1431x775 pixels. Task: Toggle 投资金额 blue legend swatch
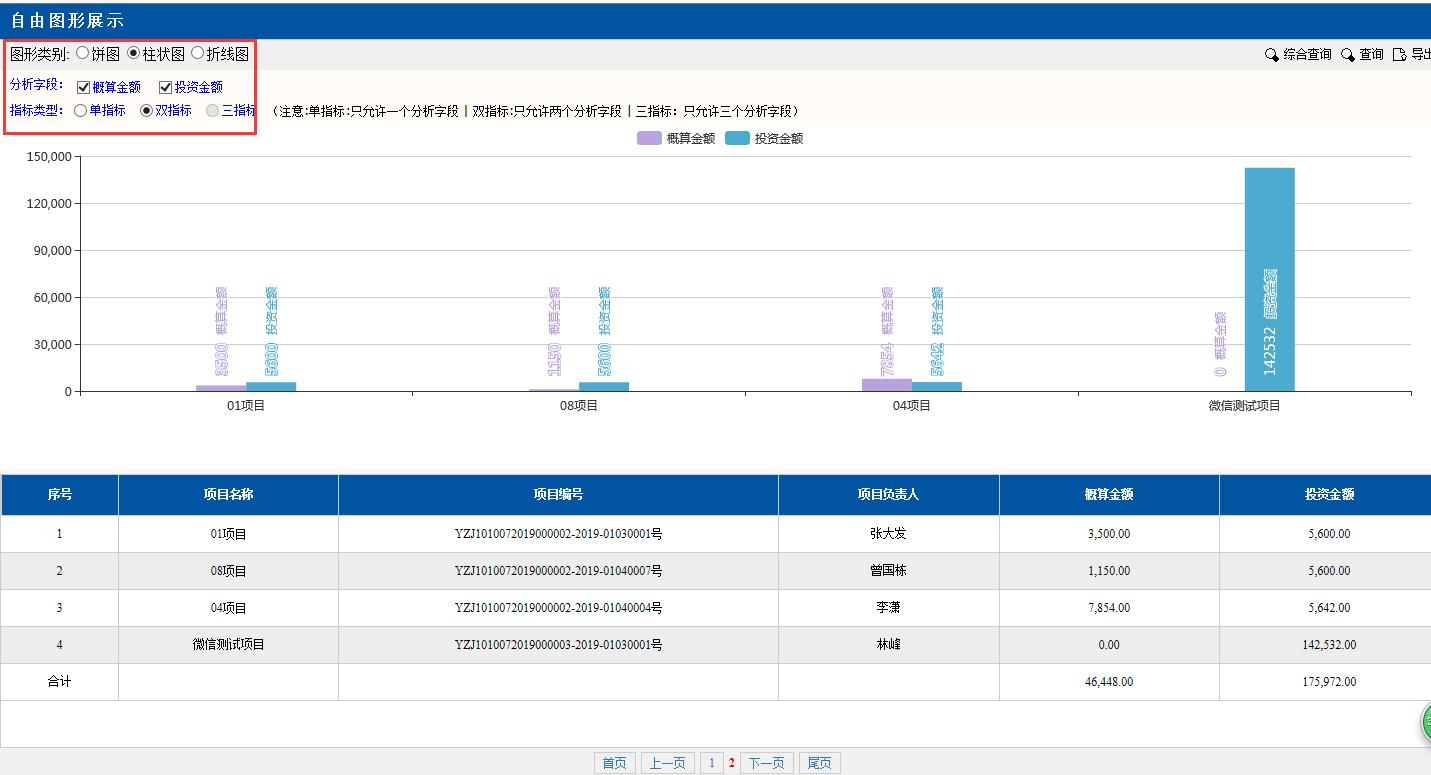click(x=737, y=139)
